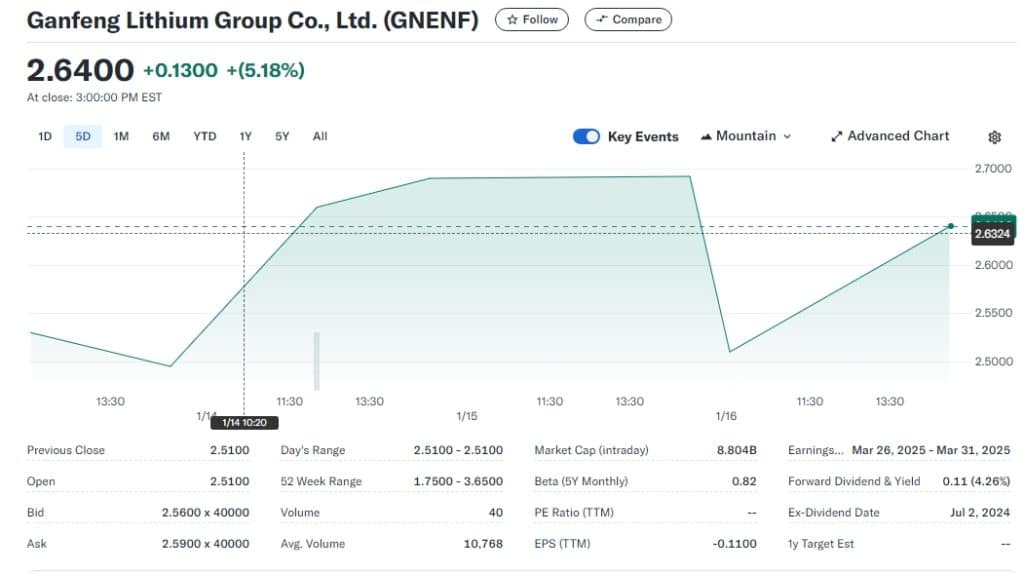Click the Compare button

[628, 20]
